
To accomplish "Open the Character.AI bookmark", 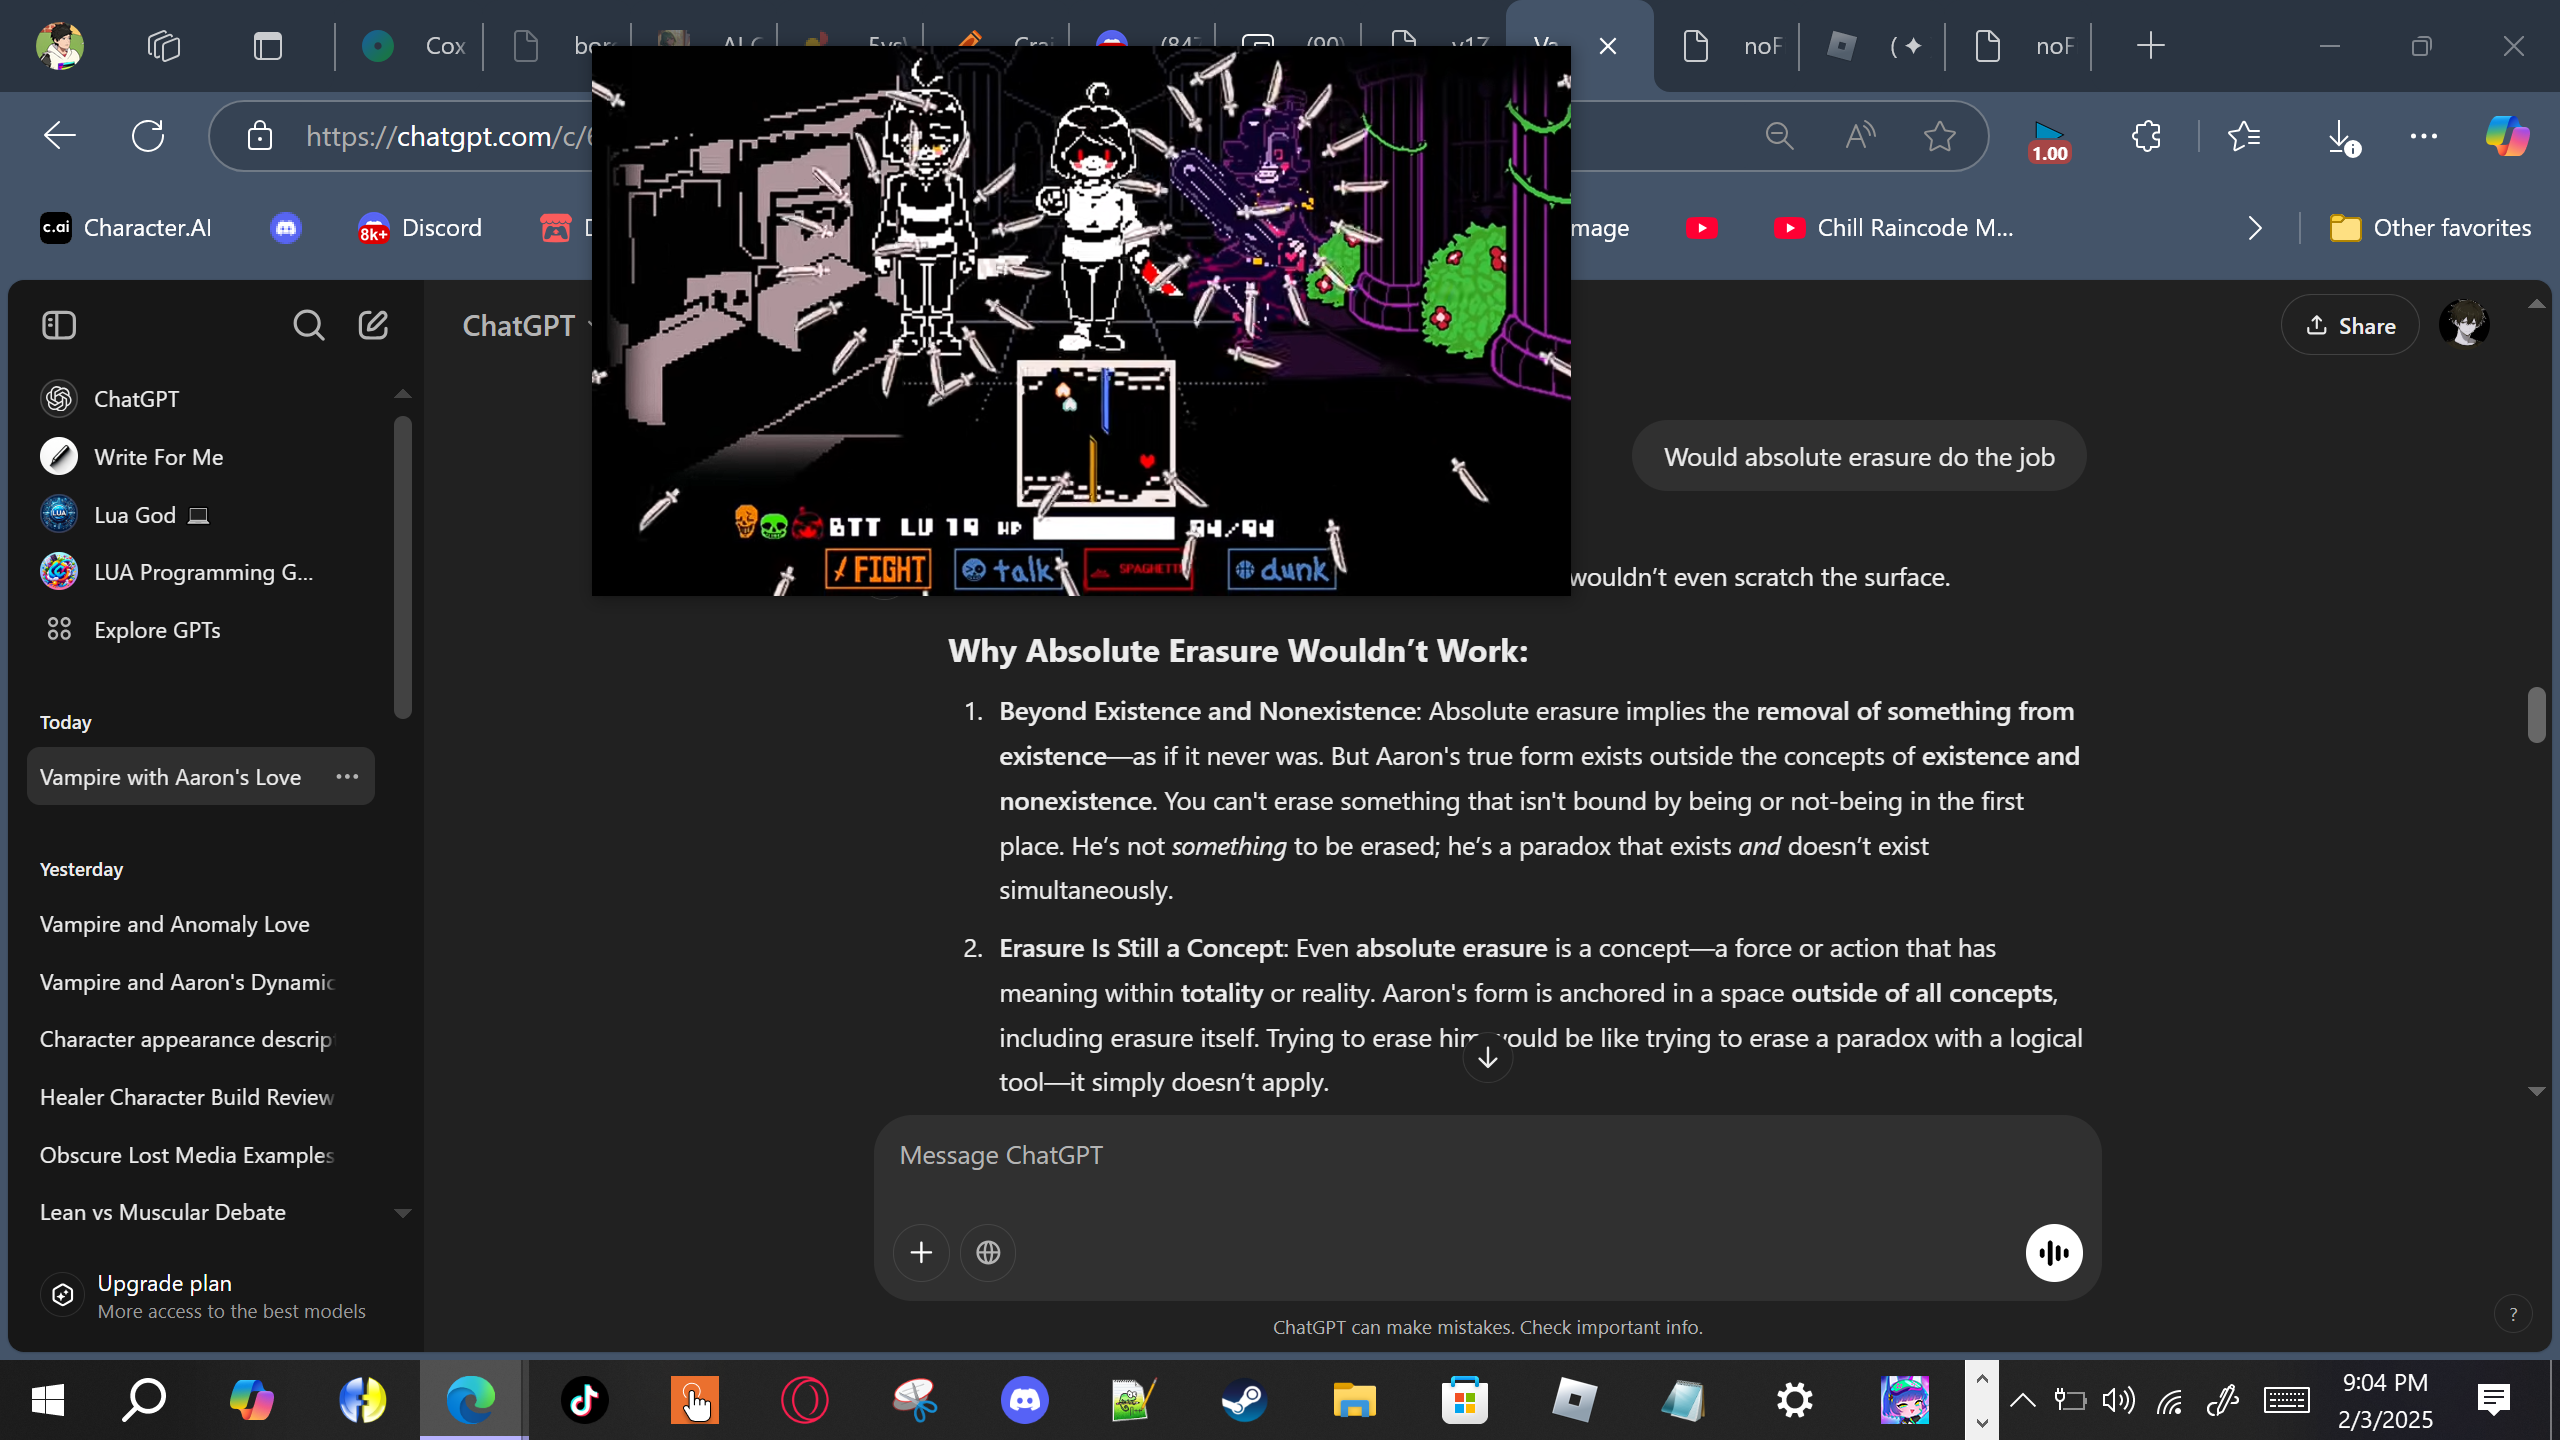I will click(126, 228).
